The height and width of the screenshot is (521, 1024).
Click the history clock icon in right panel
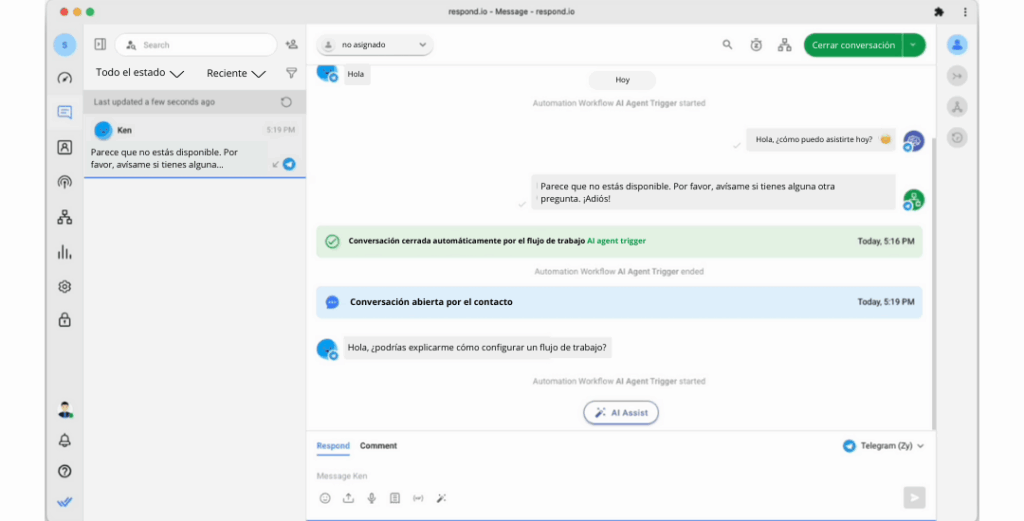click(957, 138)
